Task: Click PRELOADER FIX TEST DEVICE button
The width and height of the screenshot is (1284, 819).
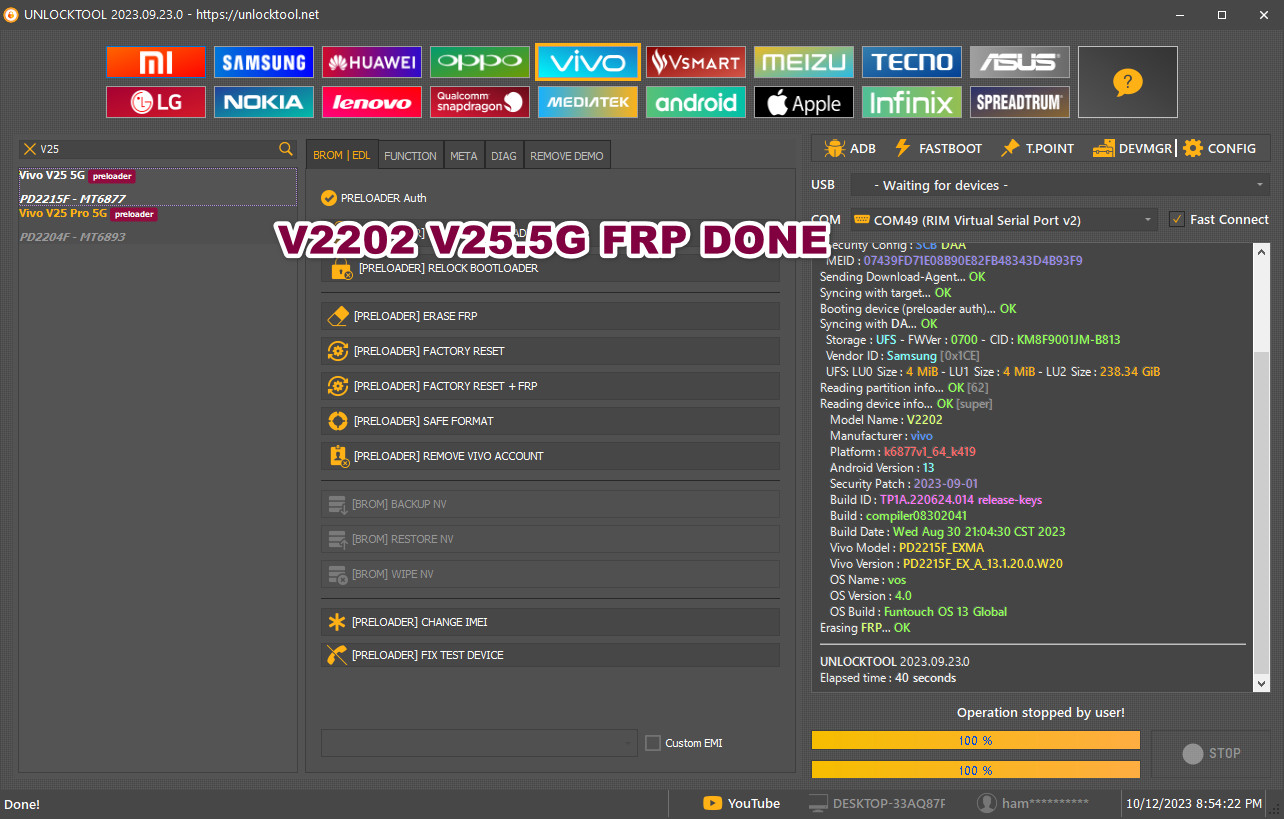Action: tap(550, 655)
